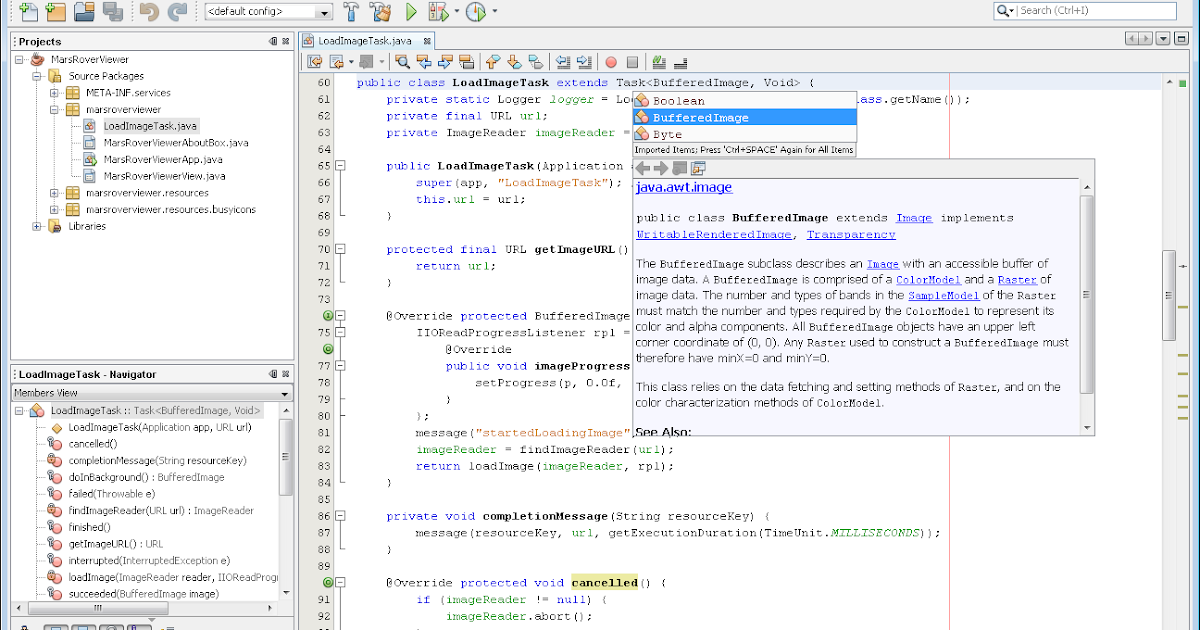
Task: Create a new file
Action: (x=27, y=12)
